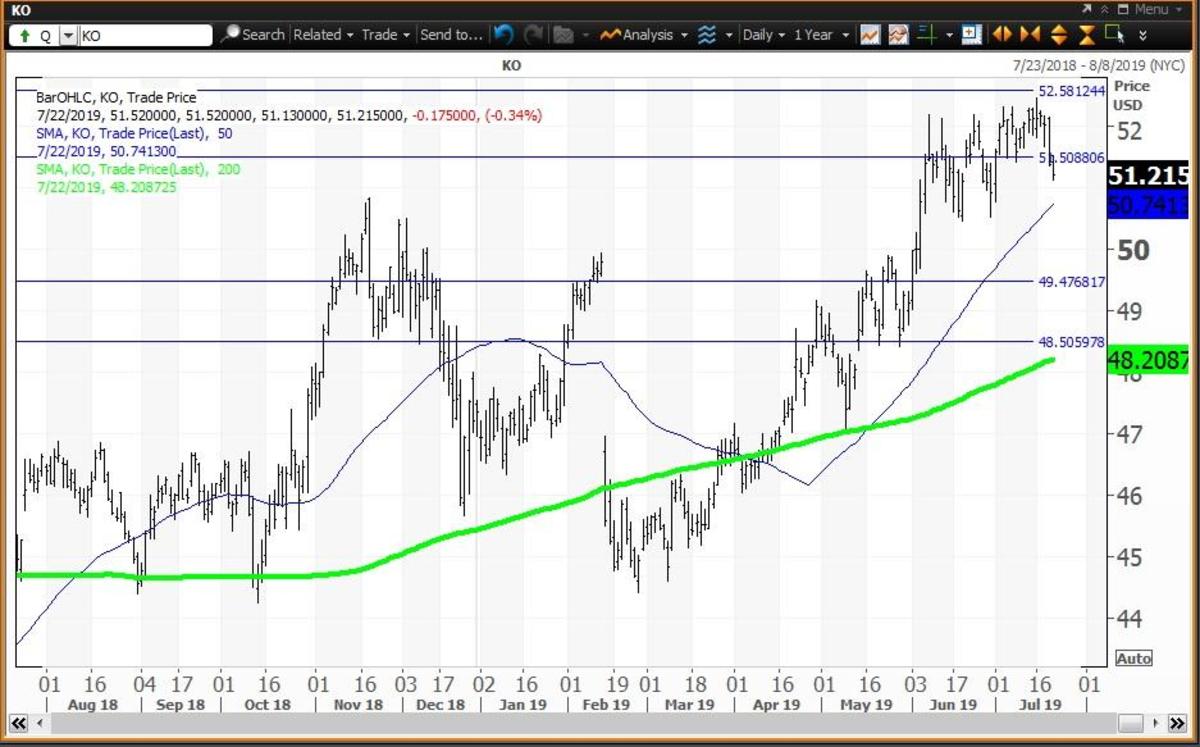Click the vertical expand orange arrows icon
The image size is (1200, 747).
click(1059, 35)
